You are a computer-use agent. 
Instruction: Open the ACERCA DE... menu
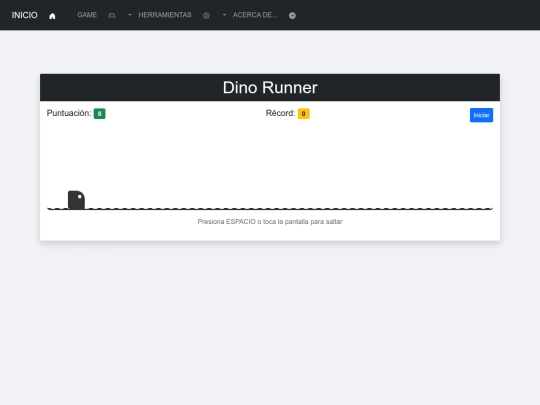click(x=255, y=15)
